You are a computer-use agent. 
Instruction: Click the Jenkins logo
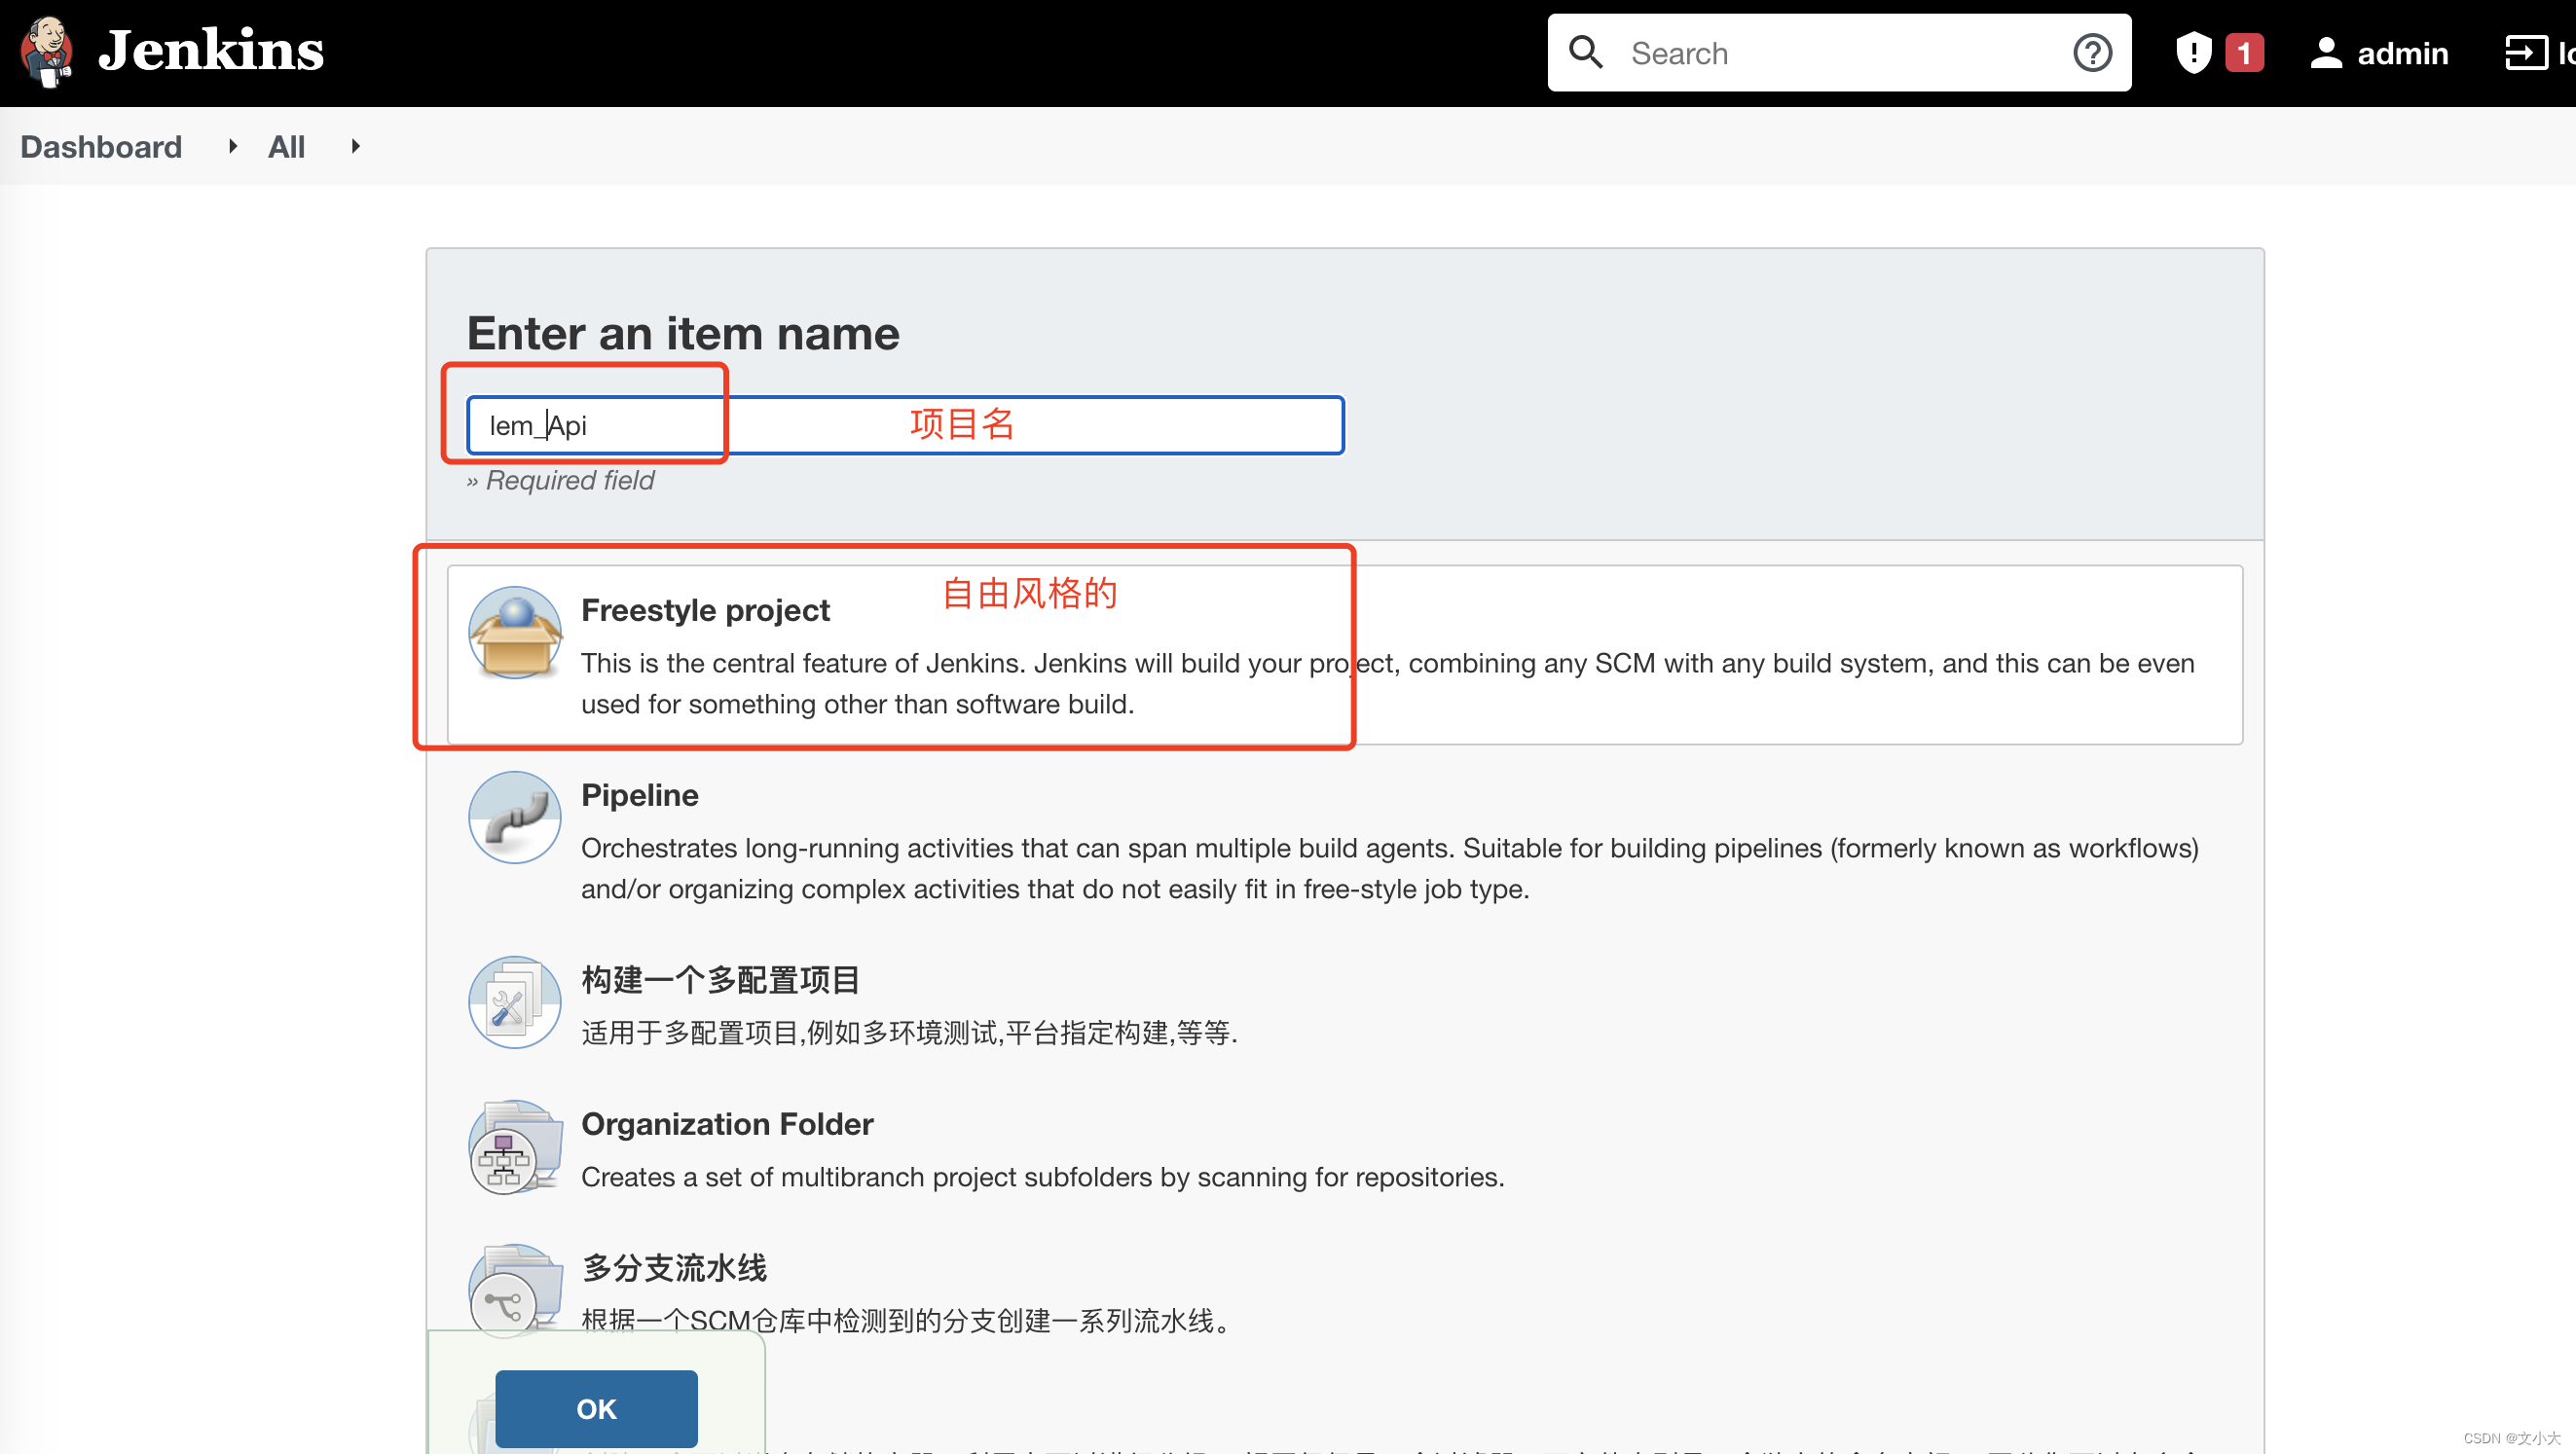pyautogui.click(x=46, y=52)
